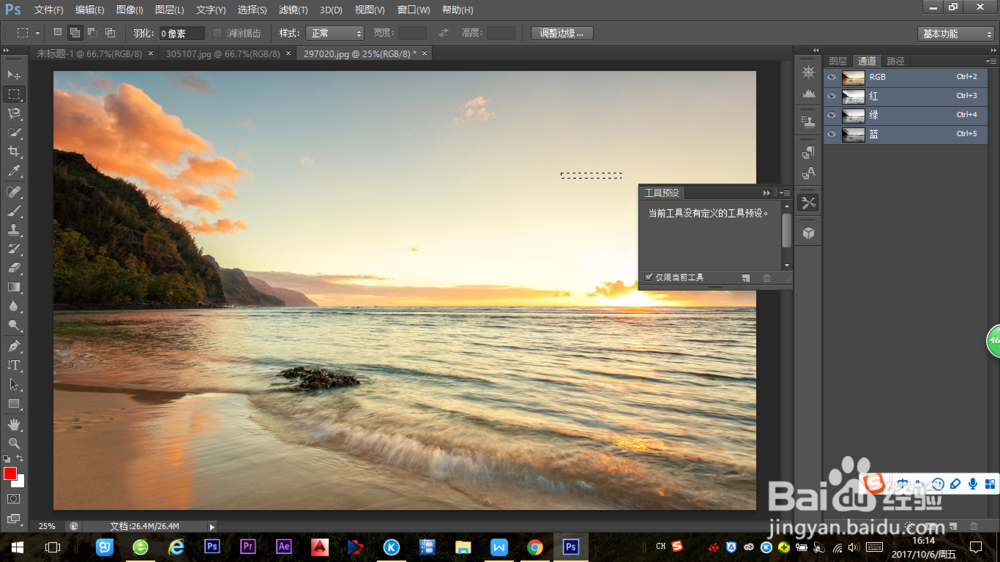1000x562 pixels.
Task: Click the 25% zoom level field
Action: [47, 526]
